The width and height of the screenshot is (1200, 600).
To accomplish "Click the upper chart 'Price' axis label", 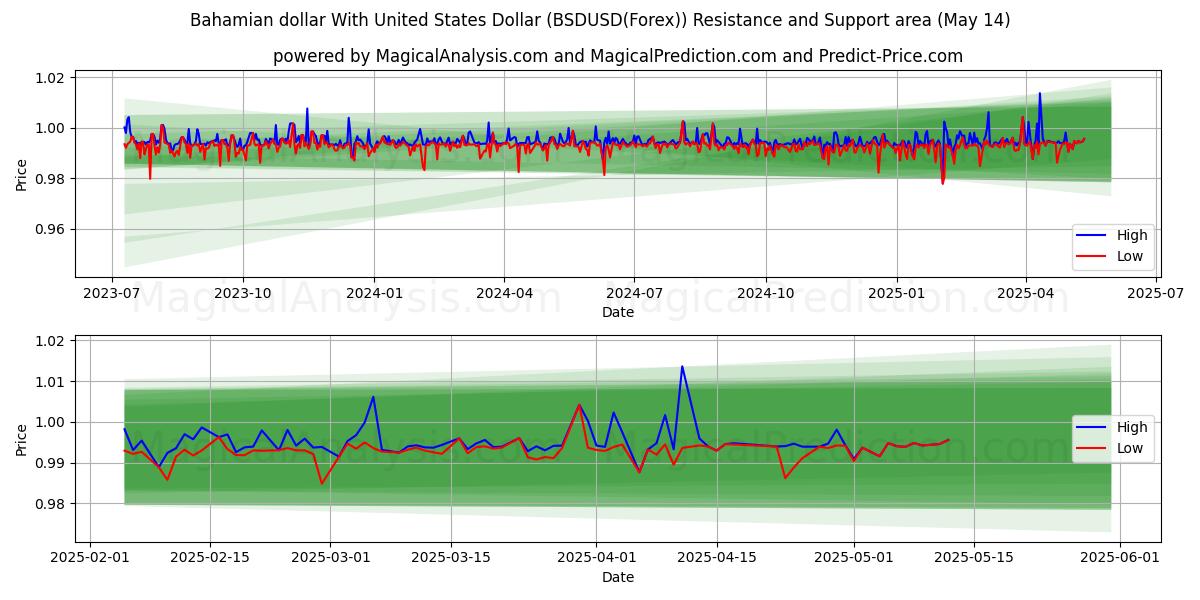I will [x=22, y=175].
